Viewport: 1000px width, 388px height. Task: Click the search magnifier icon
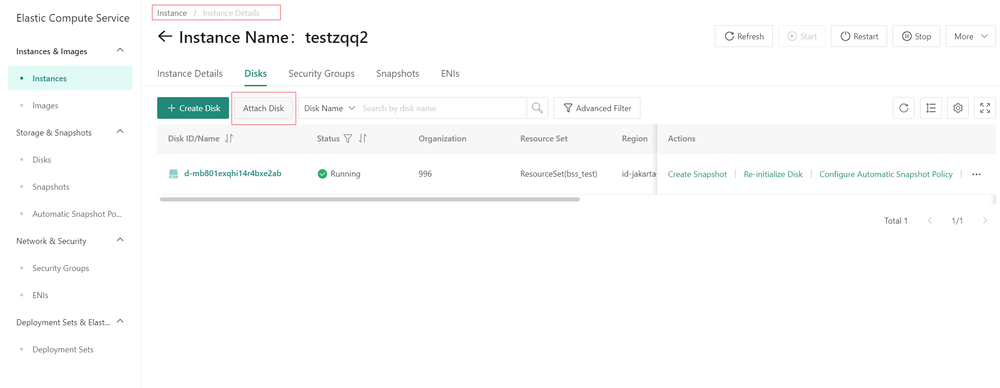[x=538, y=108]
